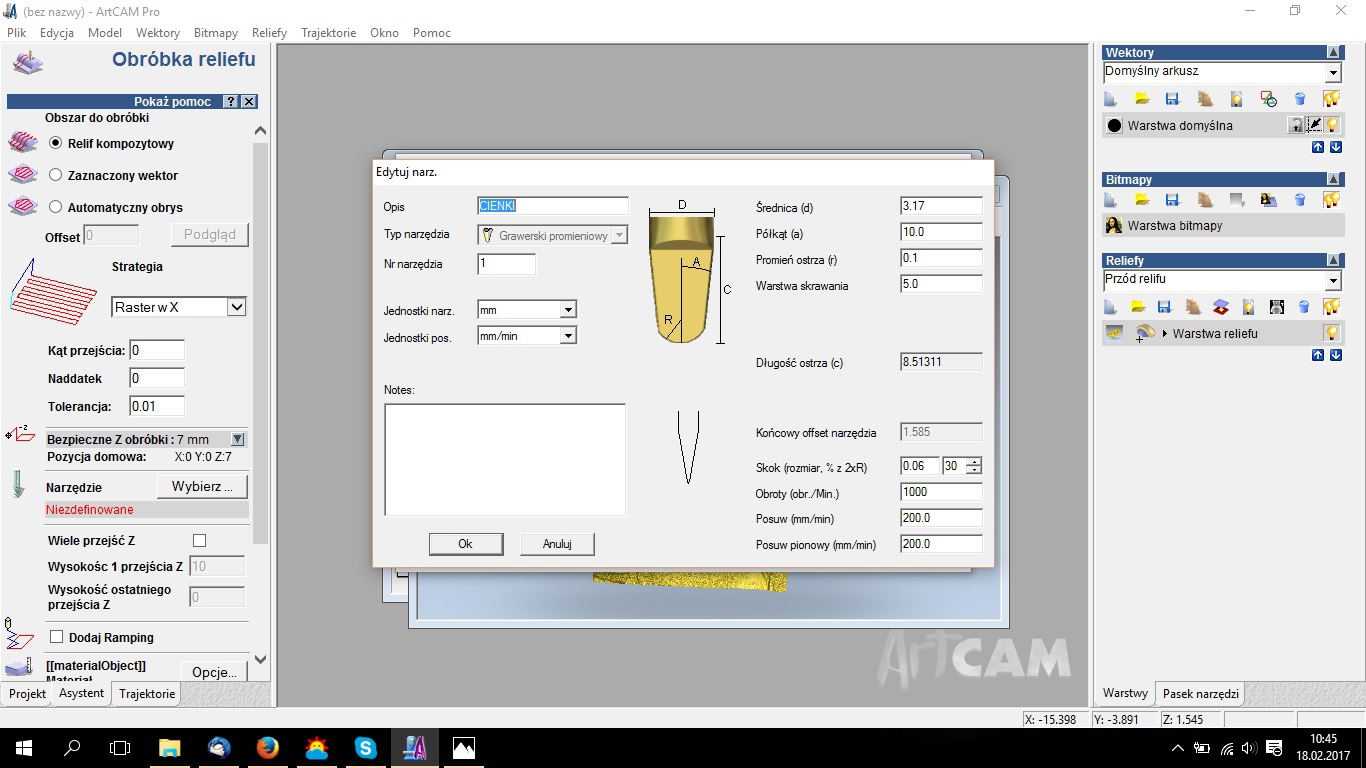Collapse the Bitmapy panel header arrow
The height and width of the screenshot is (768, 1366).
pyautogui.click(x=1333, y=179)
